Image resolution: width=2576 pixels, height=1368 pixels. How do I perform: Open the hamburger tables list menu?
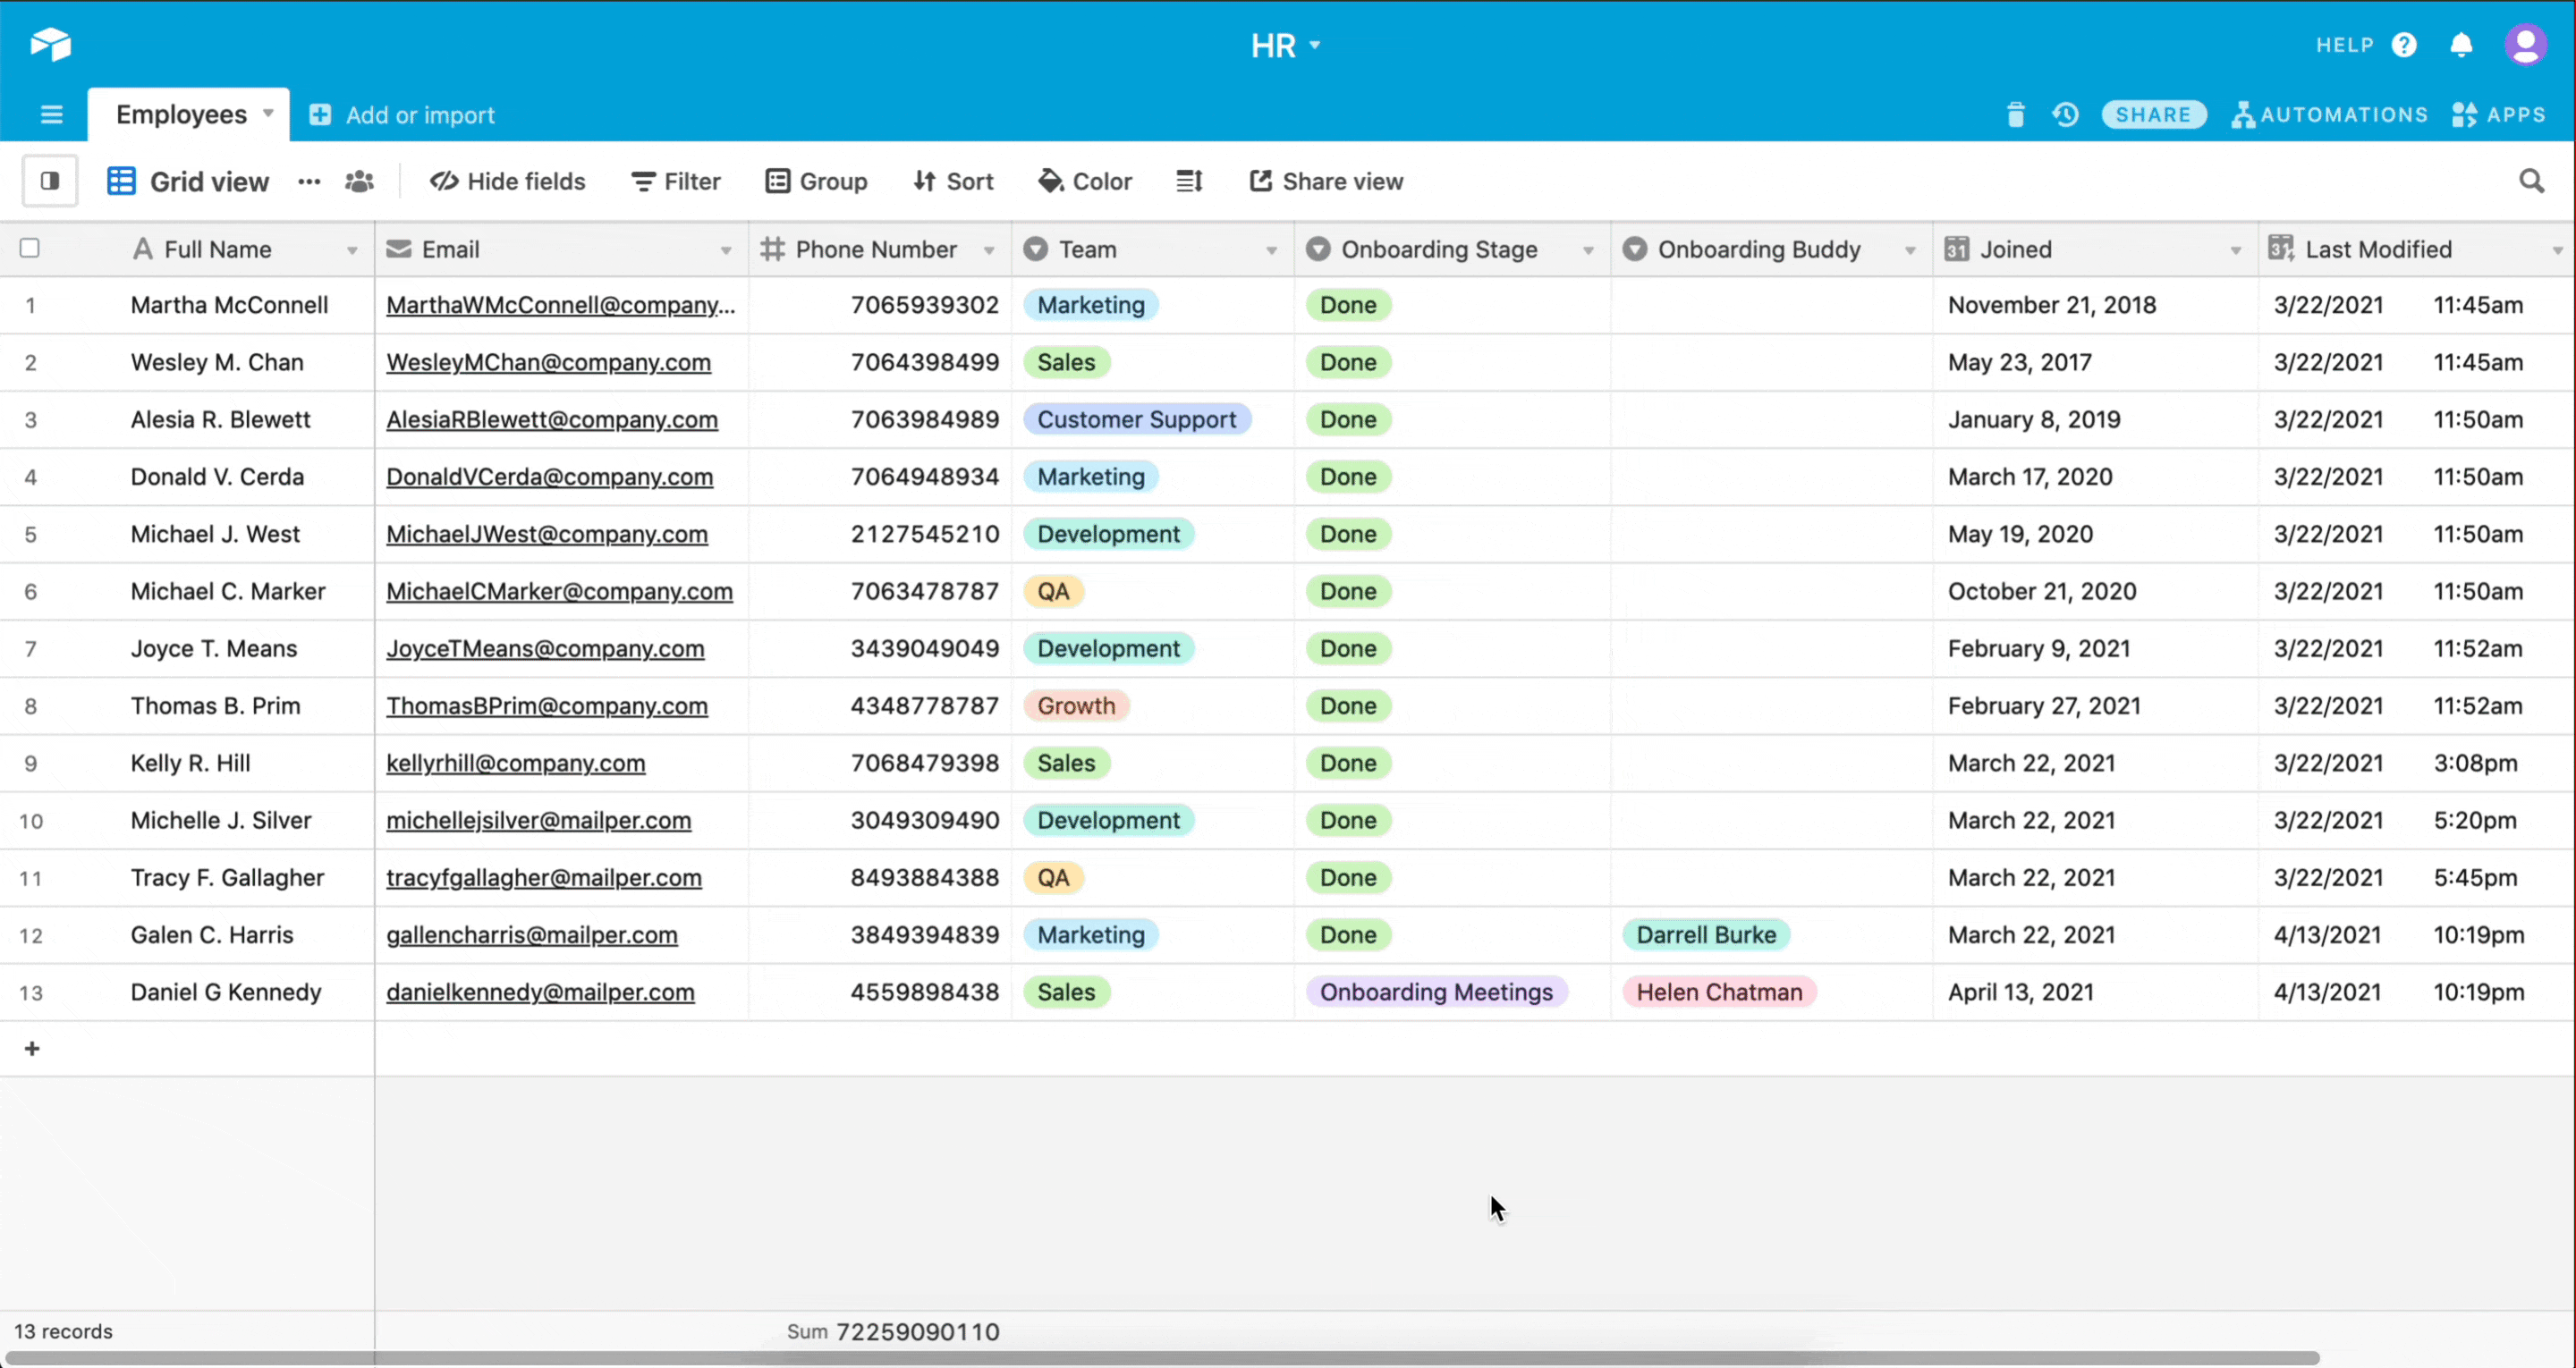(x=51, y=115)
